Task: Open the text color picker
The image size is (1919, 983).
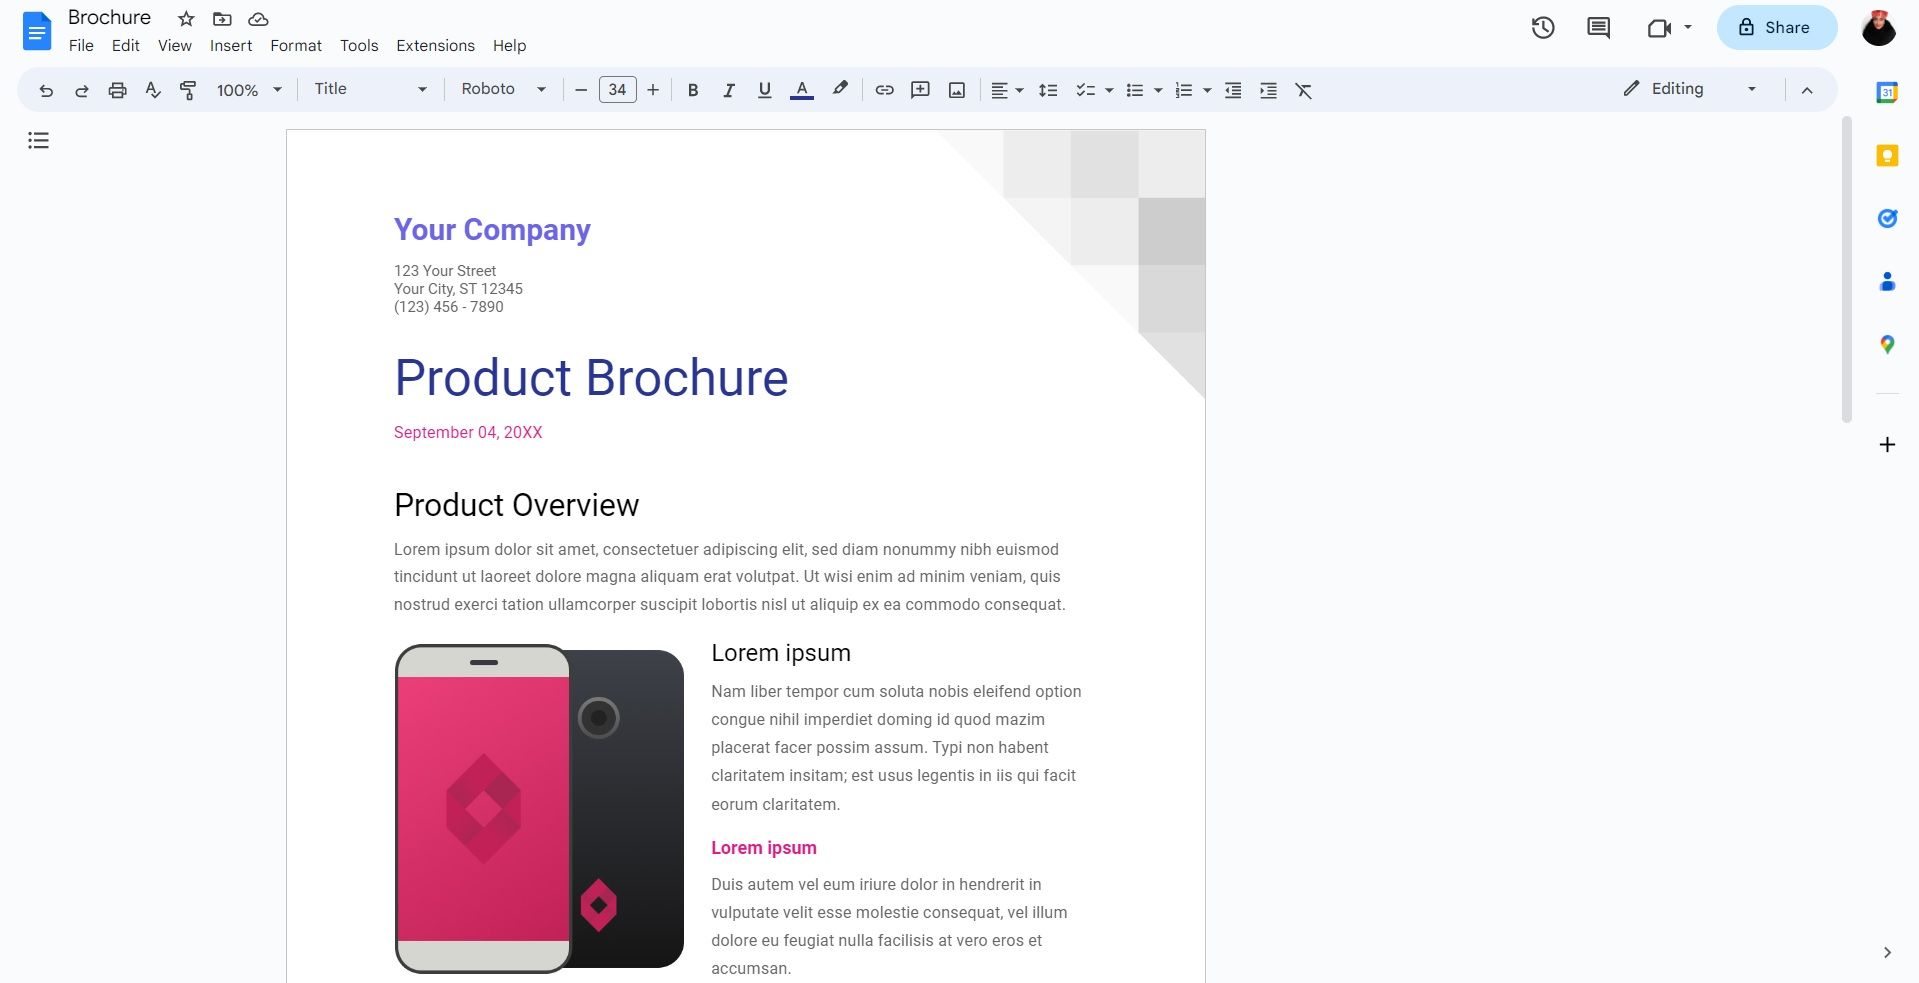Action: click(801, 90)
